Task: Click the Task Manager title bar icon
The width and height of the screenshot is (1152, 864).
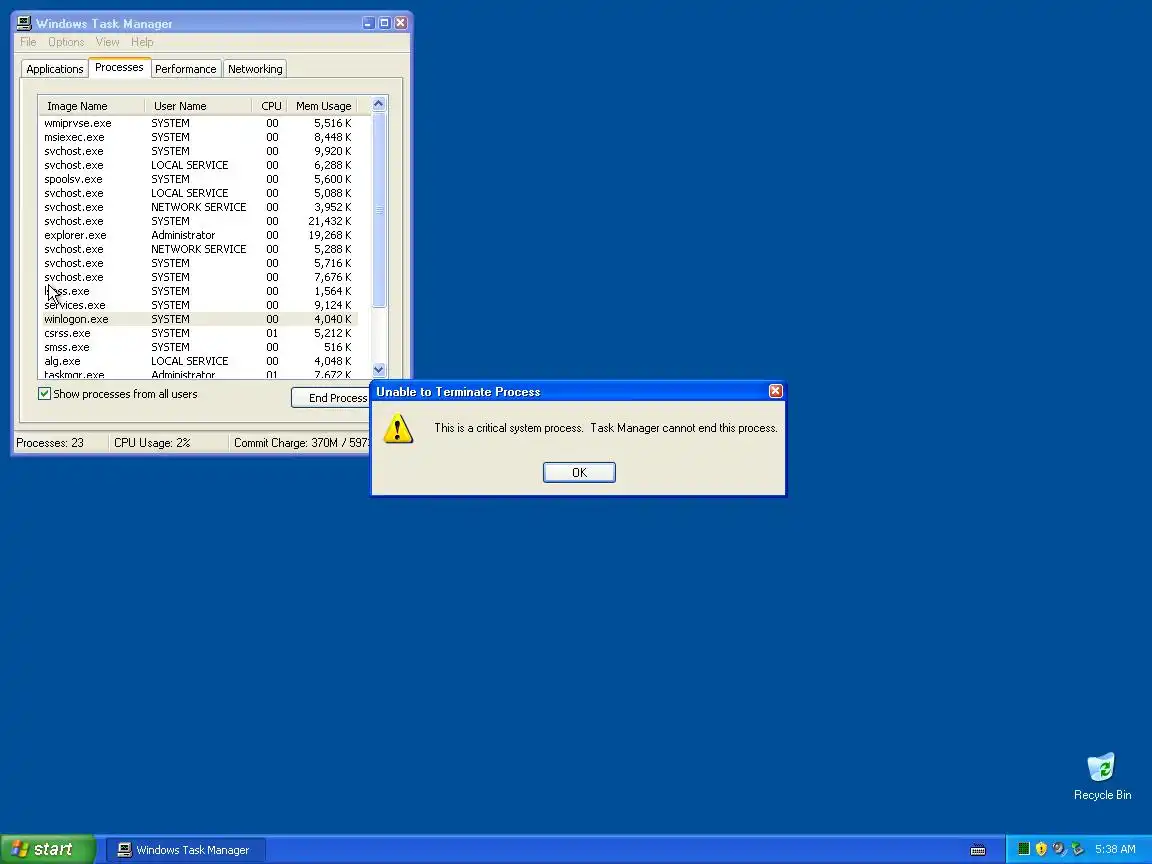Action: (24, 23)
